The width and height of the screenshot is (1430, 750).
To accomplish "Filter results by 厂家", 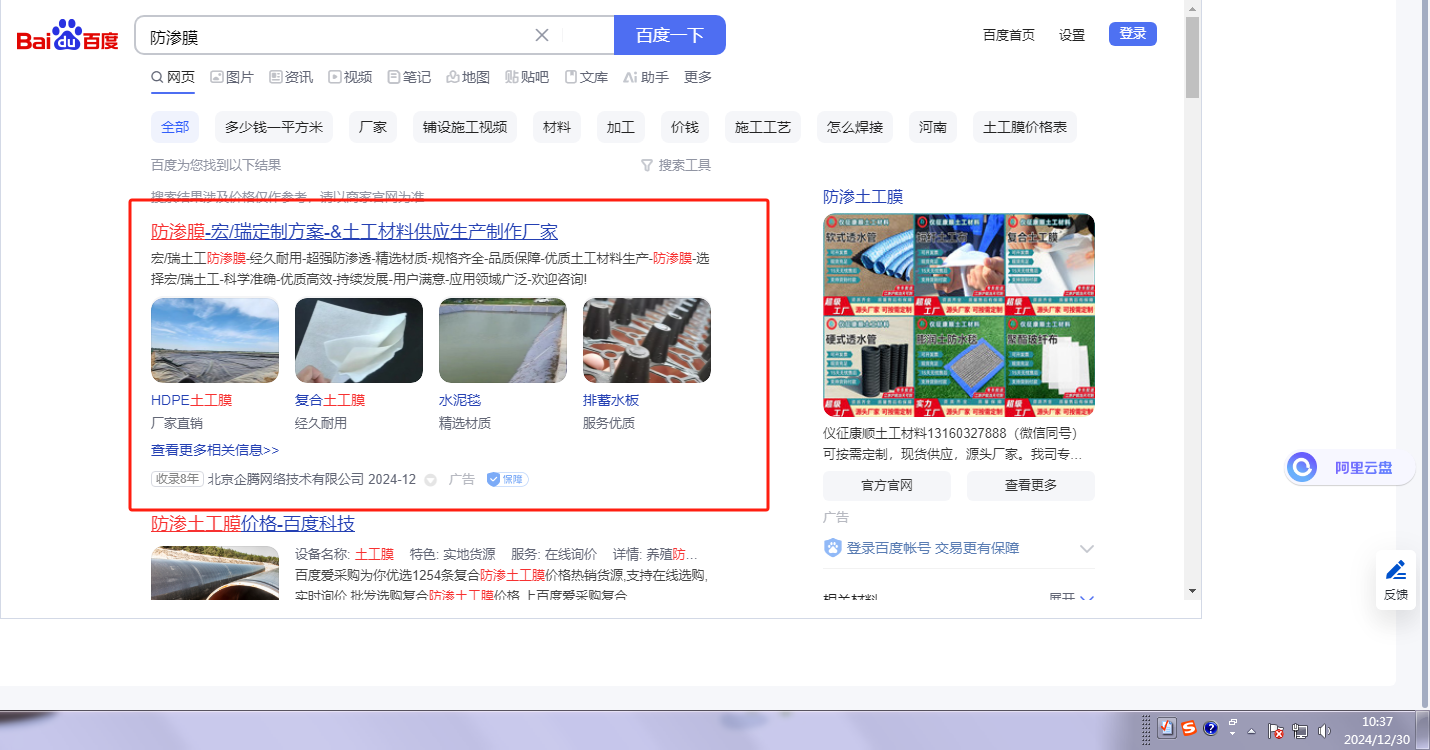I will pos(373,127).
